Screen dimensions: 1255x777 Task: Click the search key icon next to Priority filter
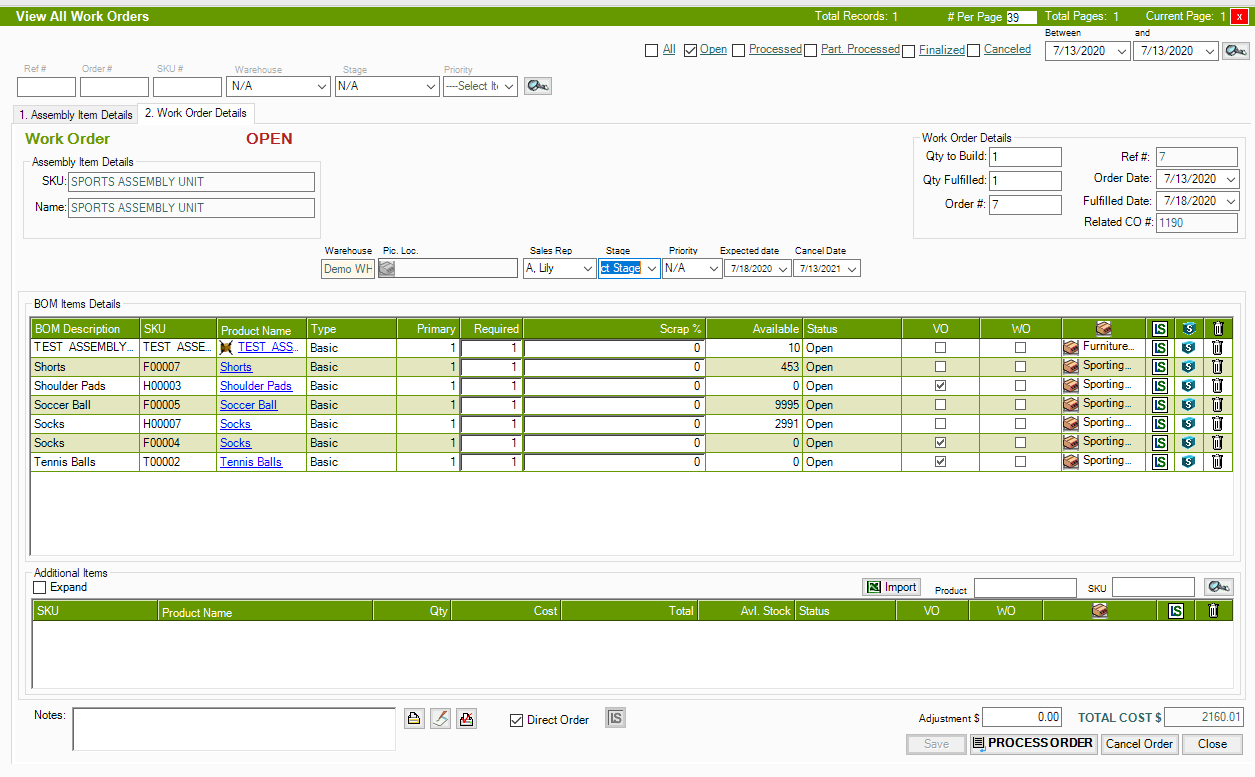[537, 87]
